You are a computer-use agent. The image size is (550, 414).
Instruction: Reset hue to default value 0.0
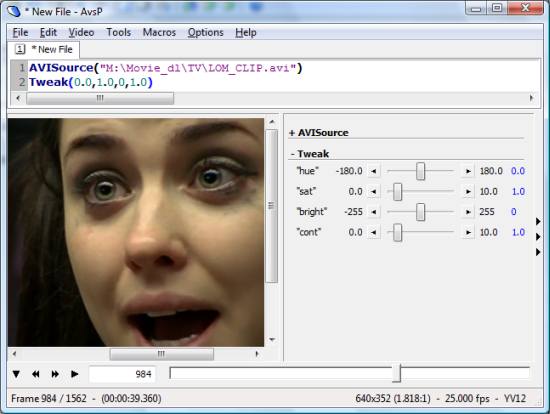(x=518, y=171)
